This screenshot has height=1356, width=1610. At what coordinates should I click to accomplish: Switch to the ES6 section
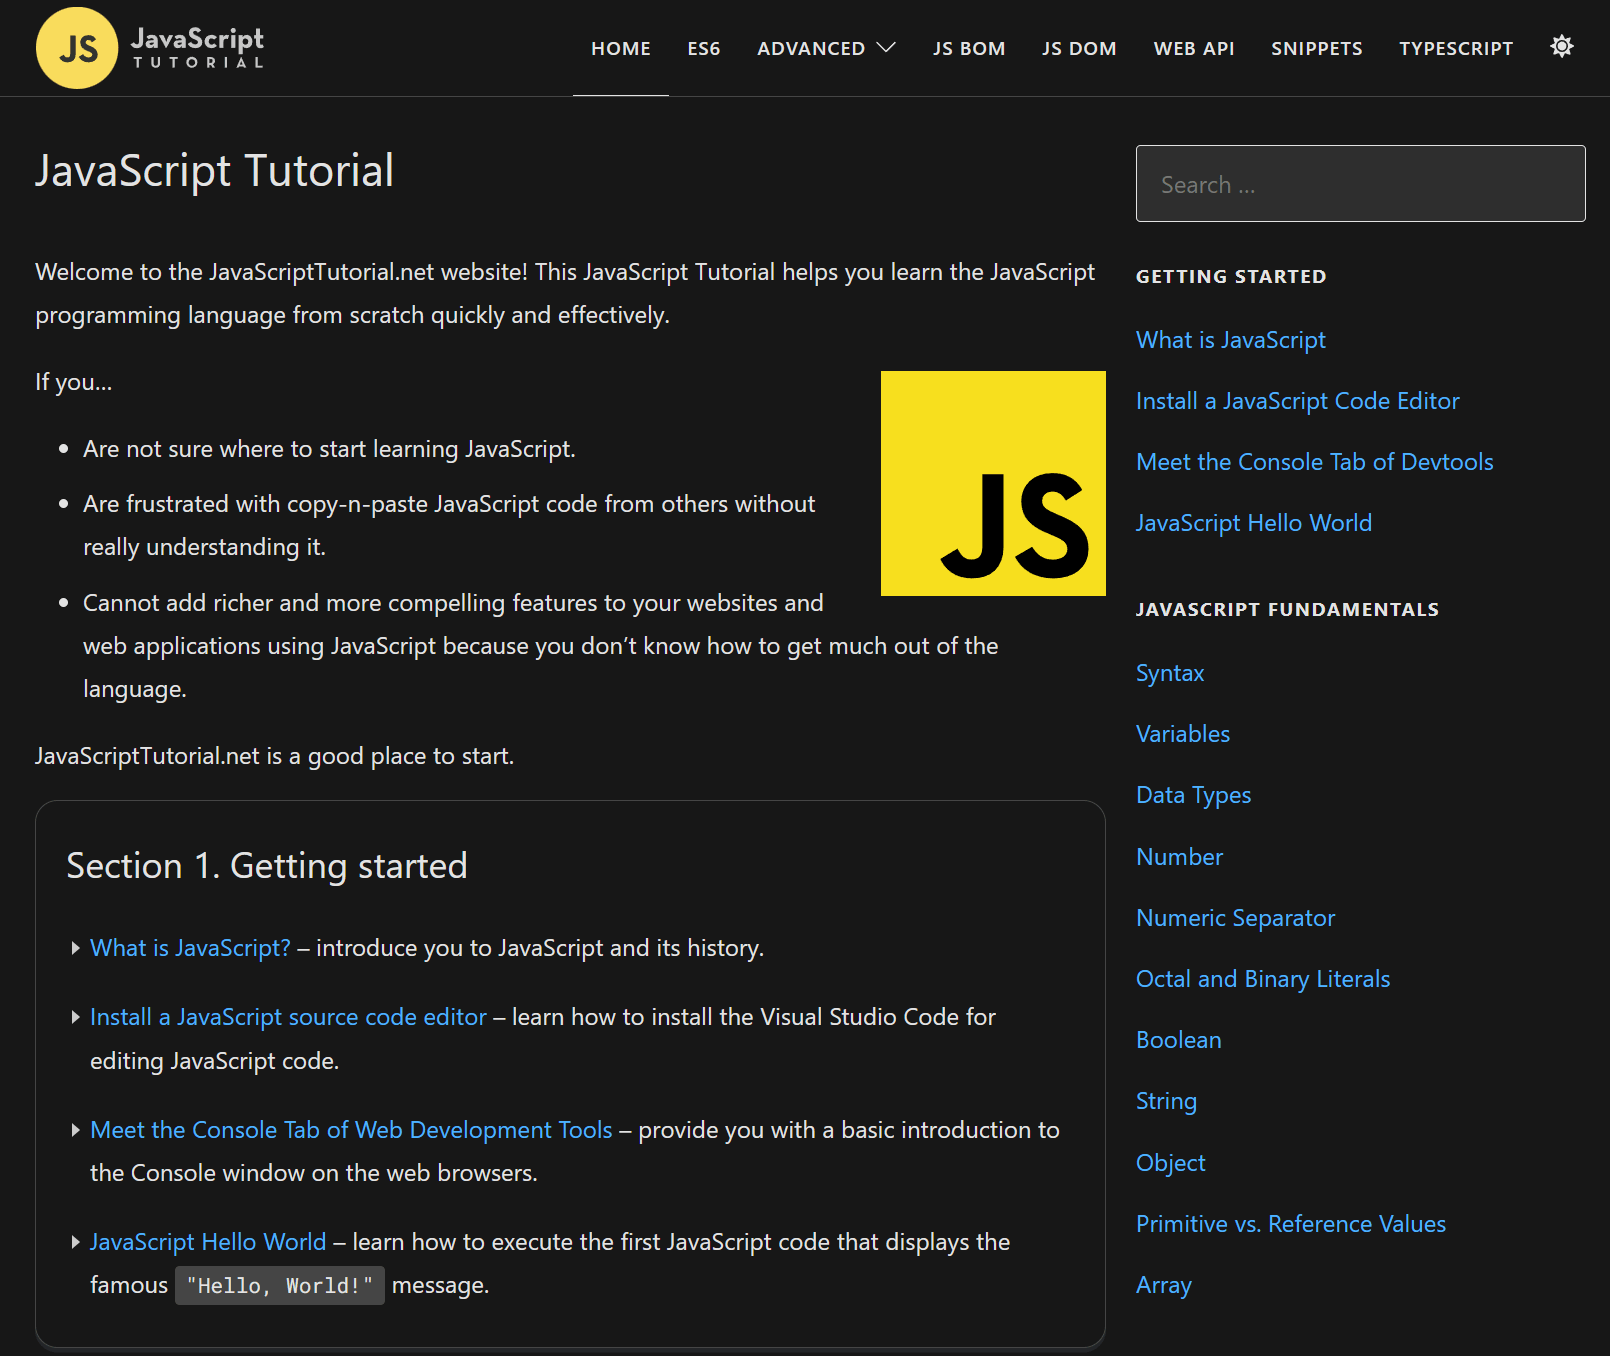[x=703, y=48]
